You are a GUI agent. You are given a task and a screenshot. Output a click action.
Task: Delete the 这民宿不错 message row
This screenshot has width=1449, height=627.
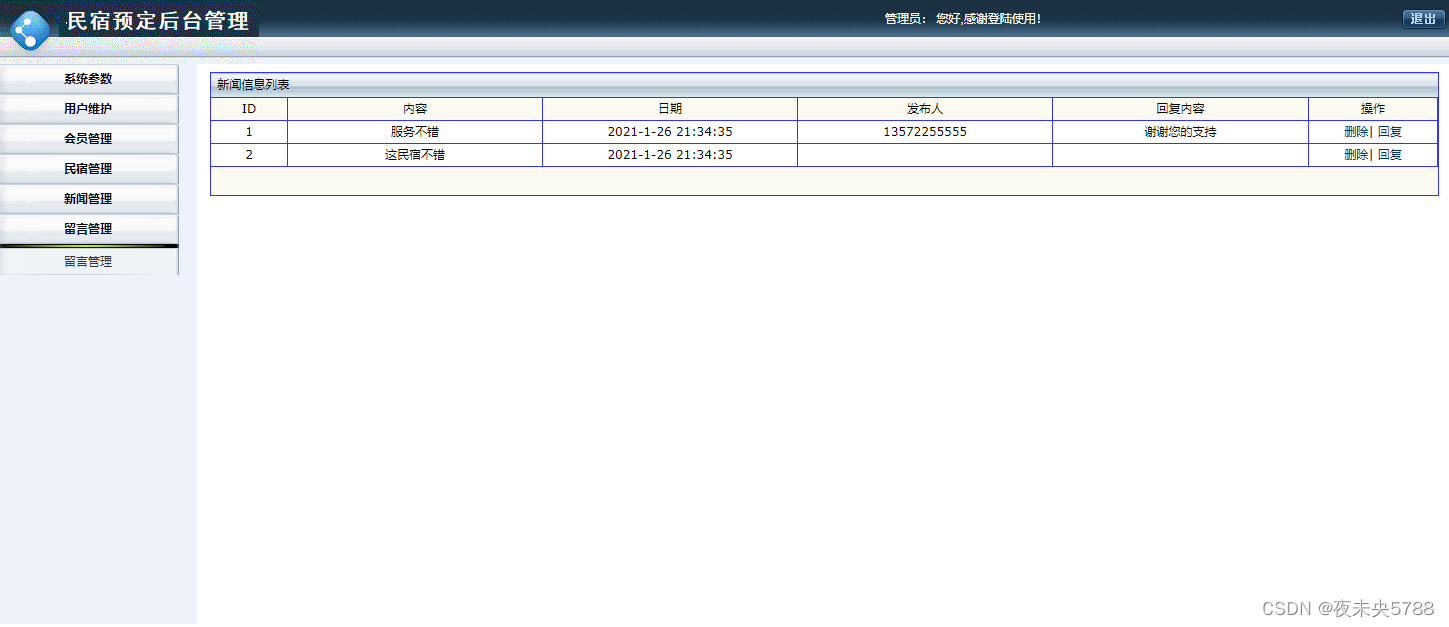point(1356,155)
